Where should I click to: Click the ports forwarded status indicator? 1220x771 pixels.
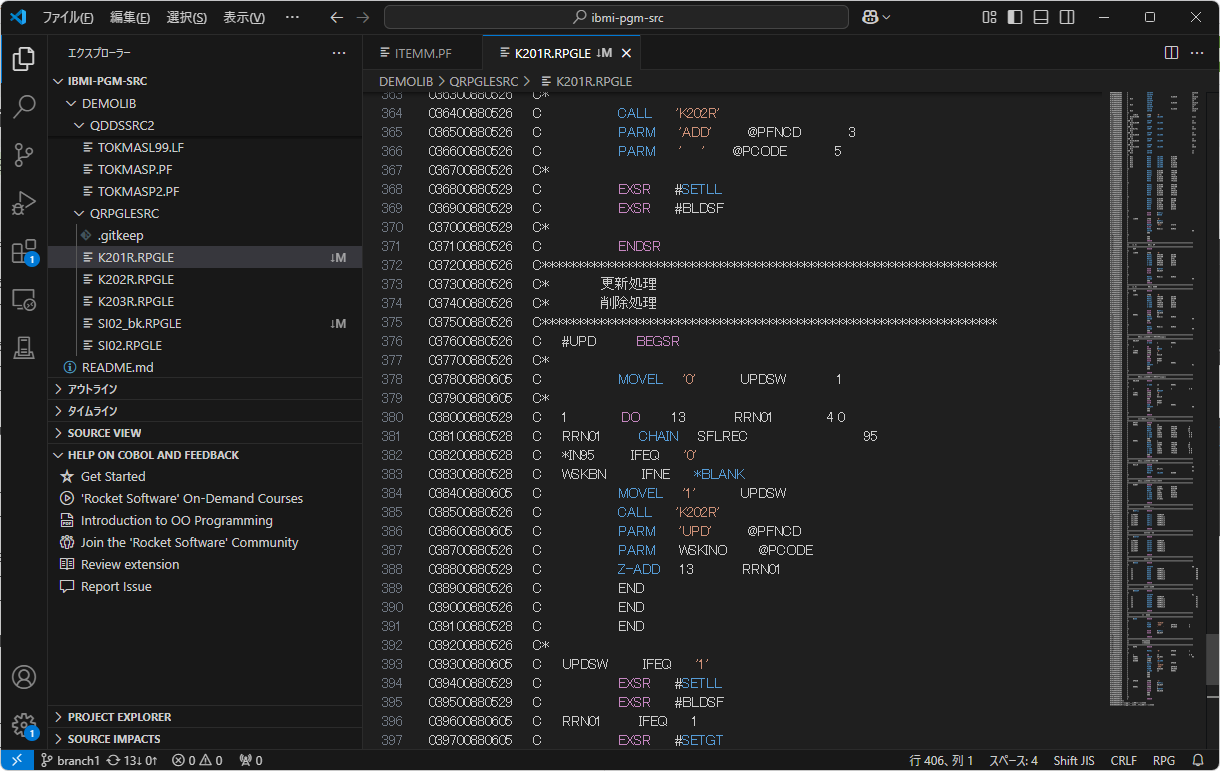coord(251,761)
